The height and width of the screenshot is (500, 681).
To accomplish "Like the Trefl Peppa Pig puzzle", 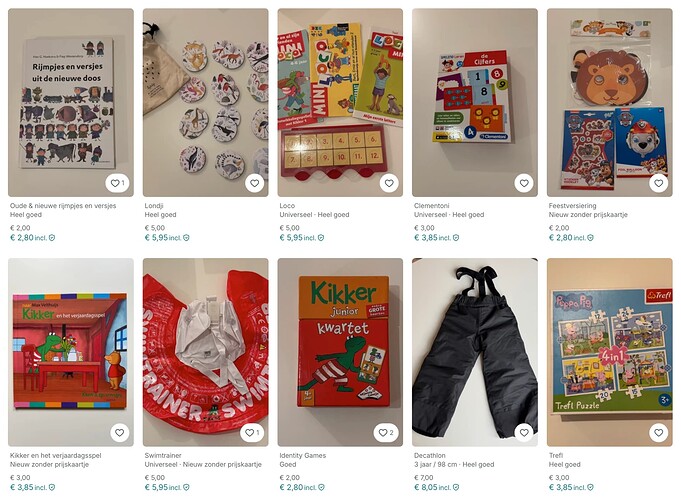I will (658, 433).
